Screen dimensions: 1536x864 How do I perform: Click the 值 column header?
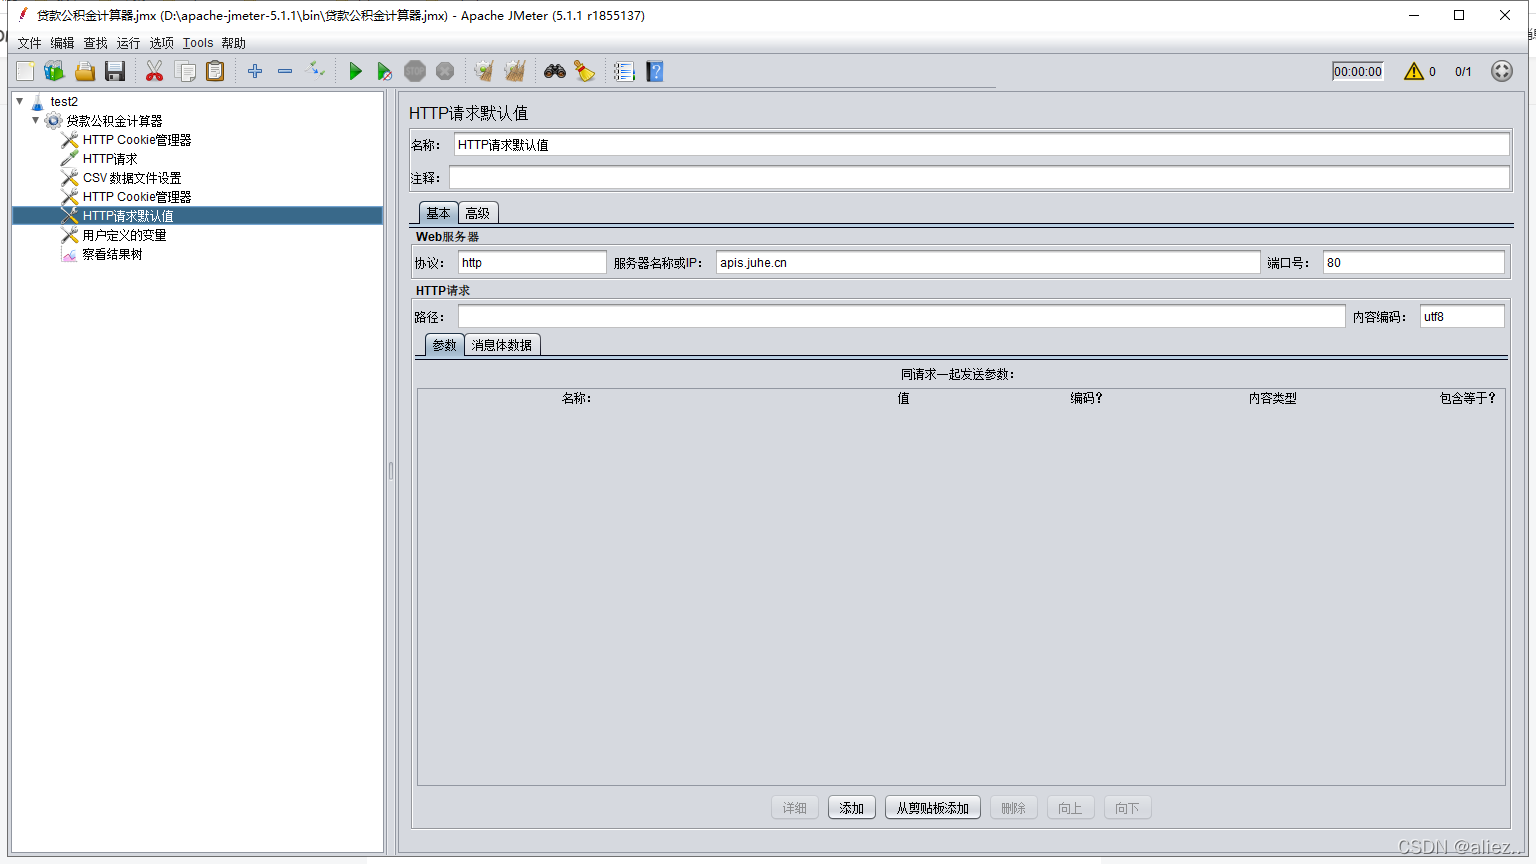pos(903,398)
